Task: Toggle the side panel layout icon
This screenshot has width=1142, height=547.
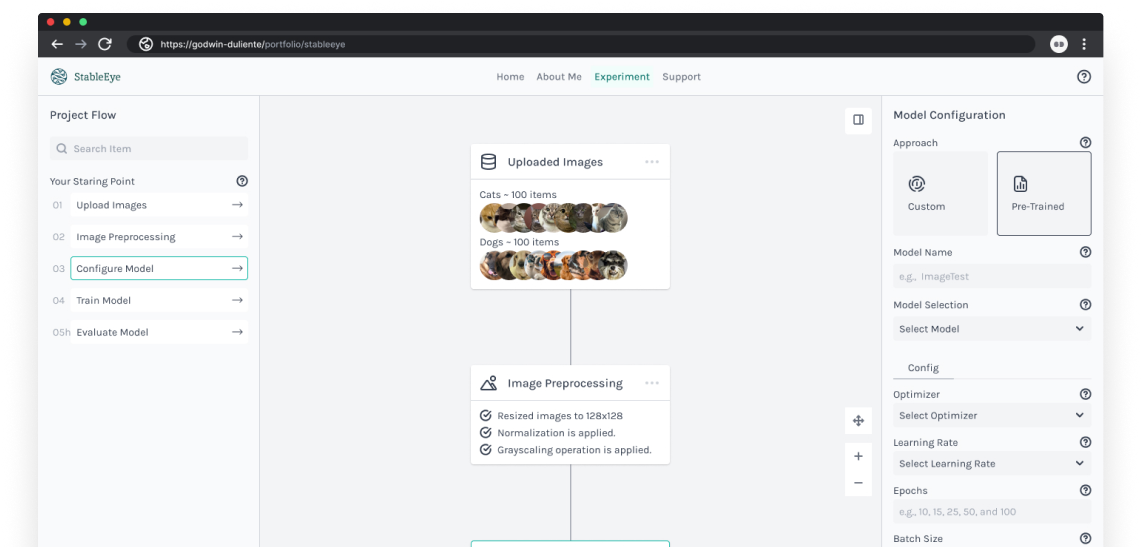Action: pos(858,120)
